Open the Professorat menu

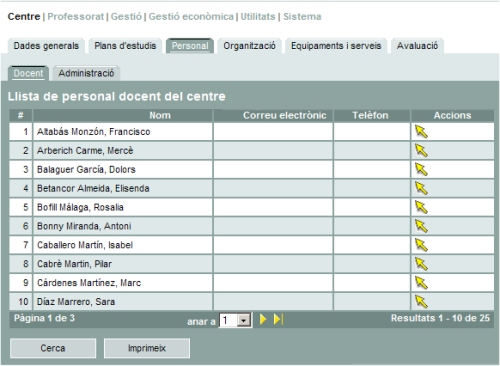(x=75, y=16)
